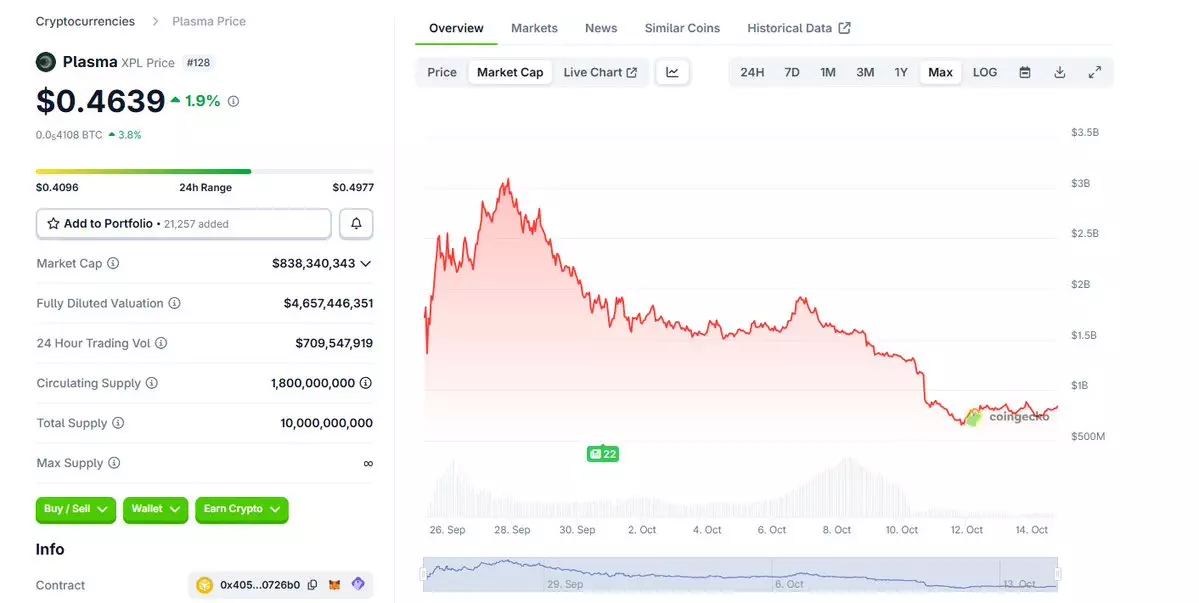Expand chart to fullscreen

[x=1095, y=72]
